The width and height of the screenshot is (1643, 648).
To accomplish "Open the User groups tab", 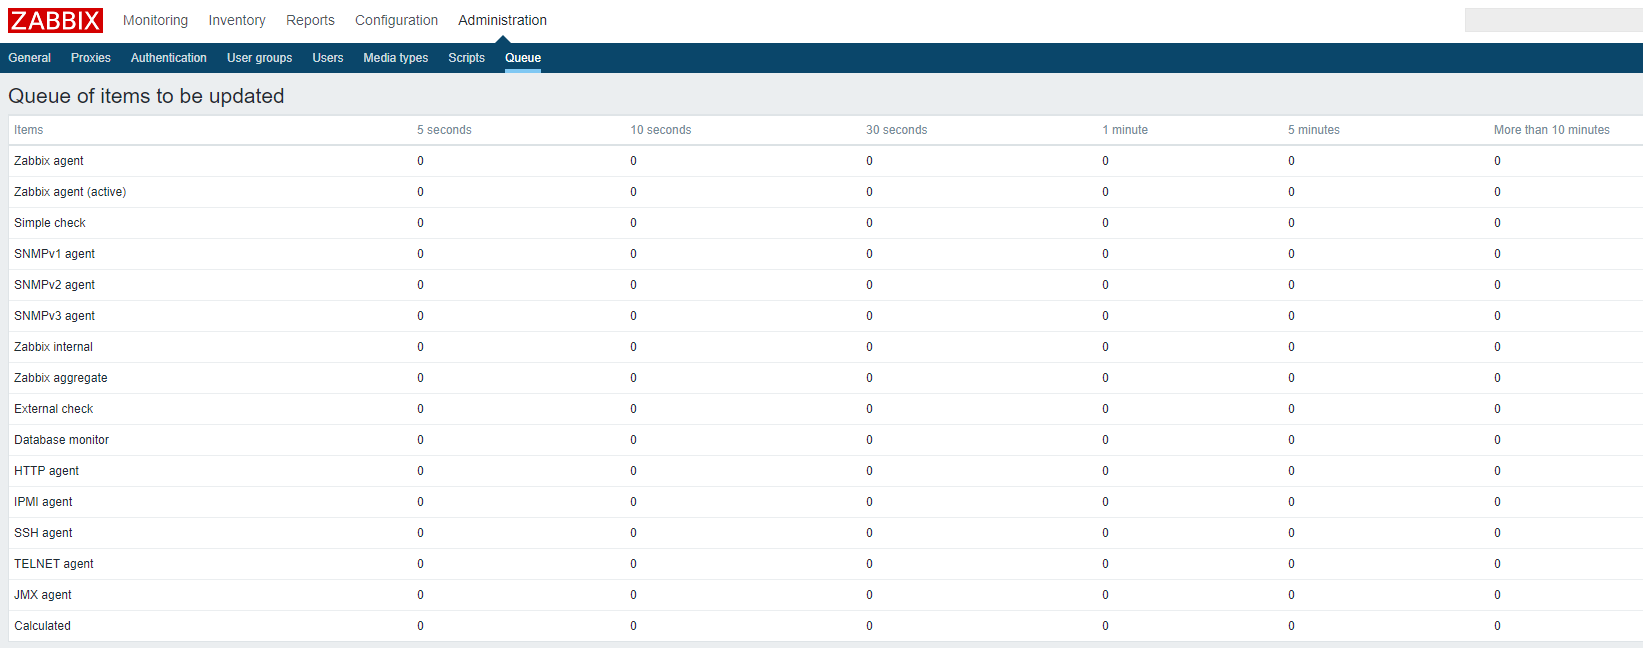I will tap(259, 58).
